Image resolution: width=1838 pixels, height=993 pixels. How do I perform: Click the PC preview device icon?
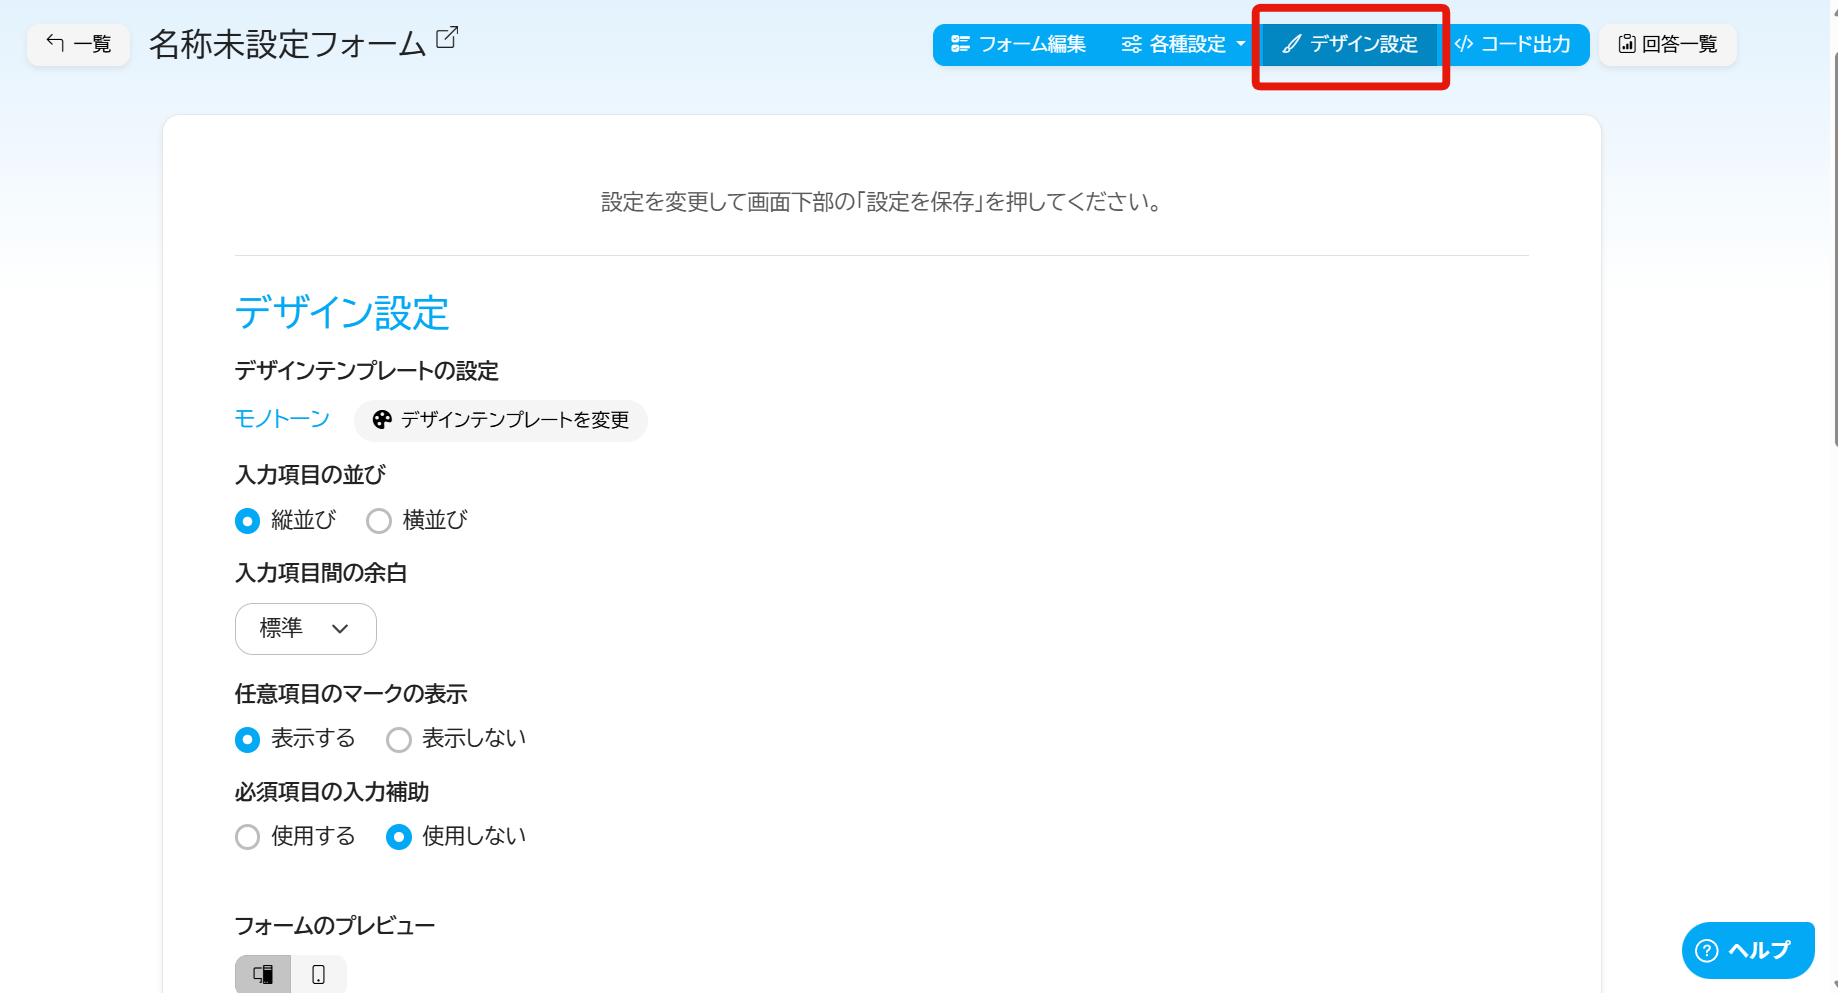click(x=263, y=974)
